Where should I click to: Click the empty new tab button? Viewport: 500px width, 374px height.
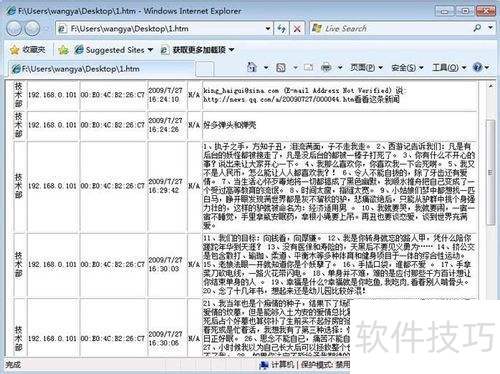tap(204, 69)
